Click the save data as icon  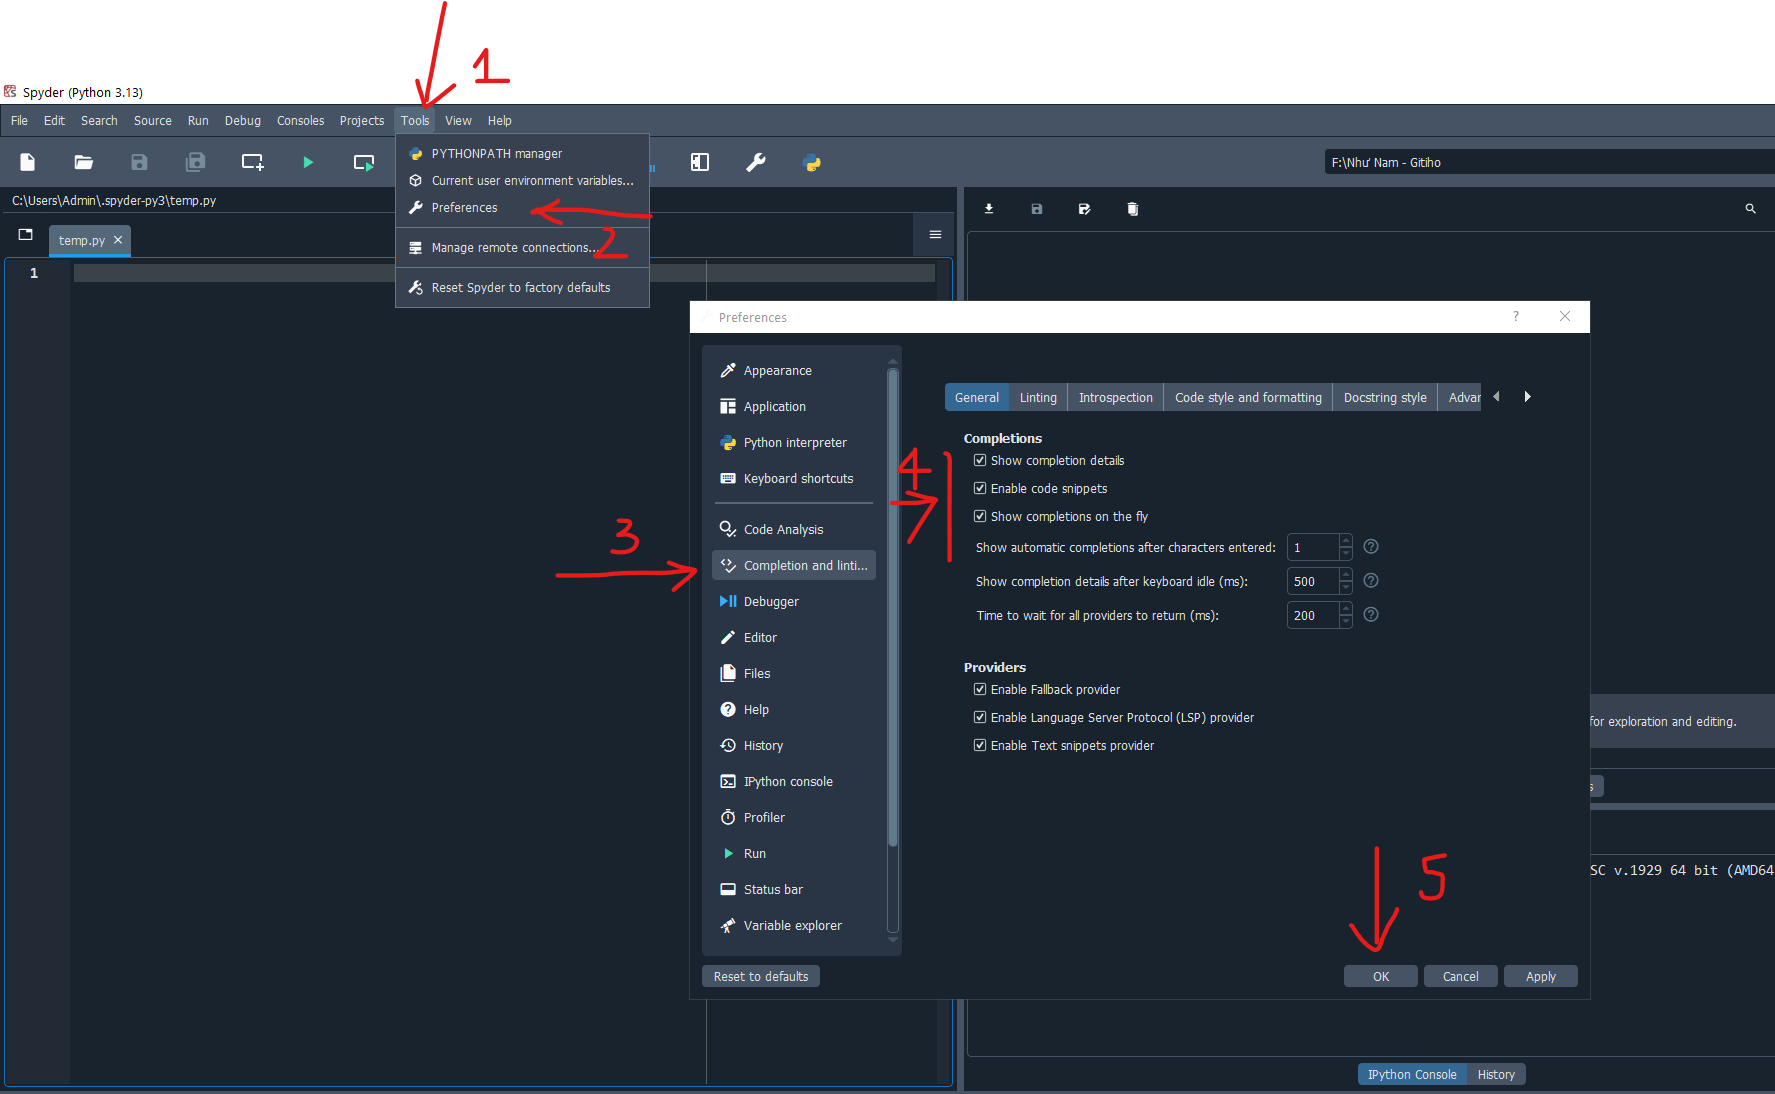click(1085, 209)
